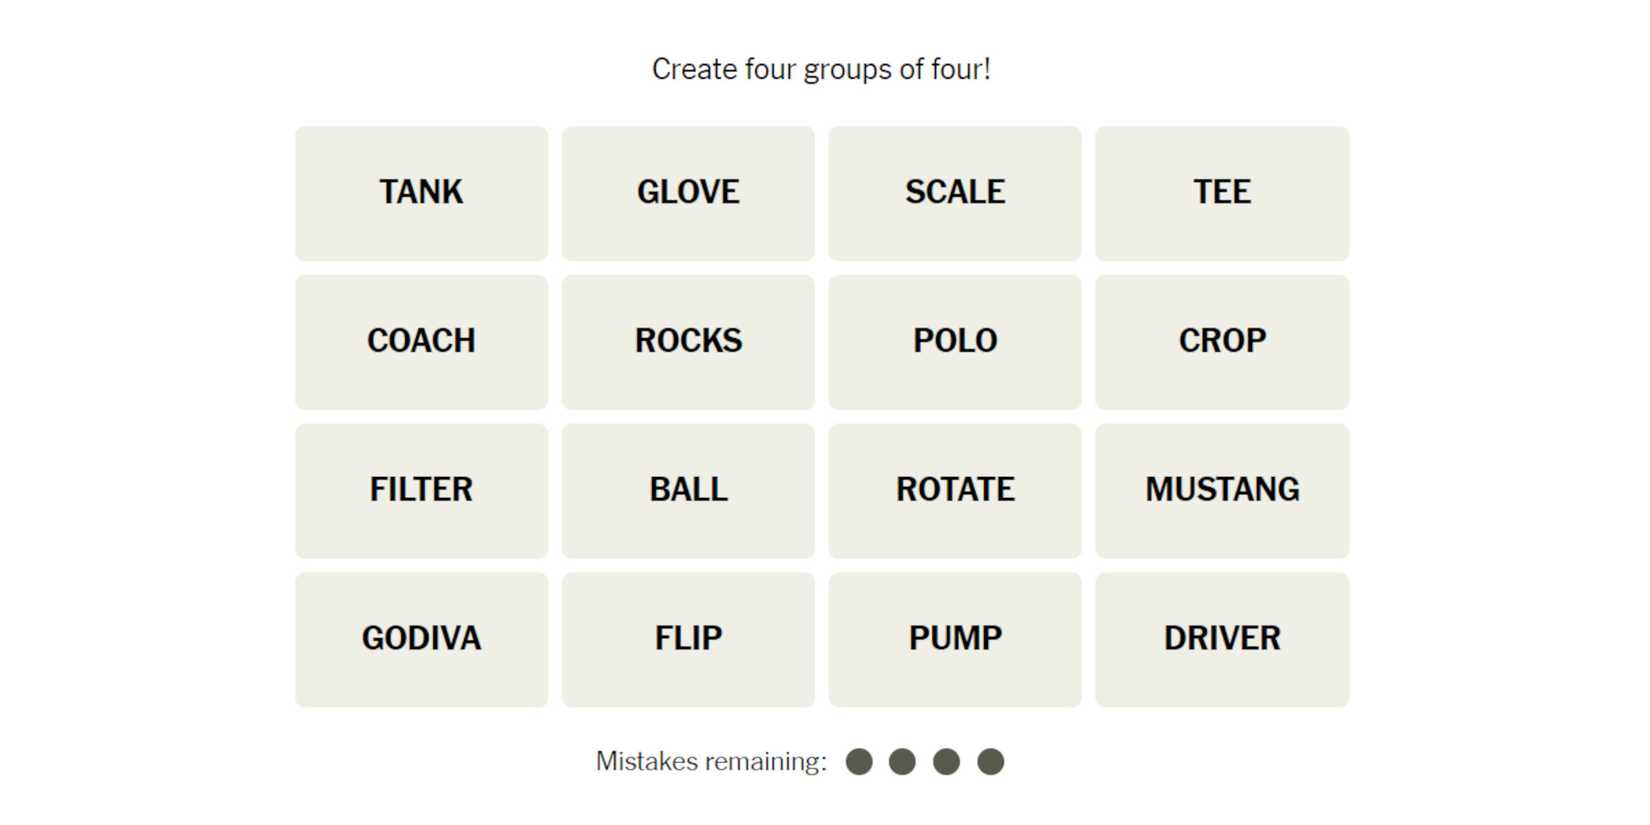The image size is (1650, 825).
Task: Select the PUMP tile
Action: coord(955,640)
